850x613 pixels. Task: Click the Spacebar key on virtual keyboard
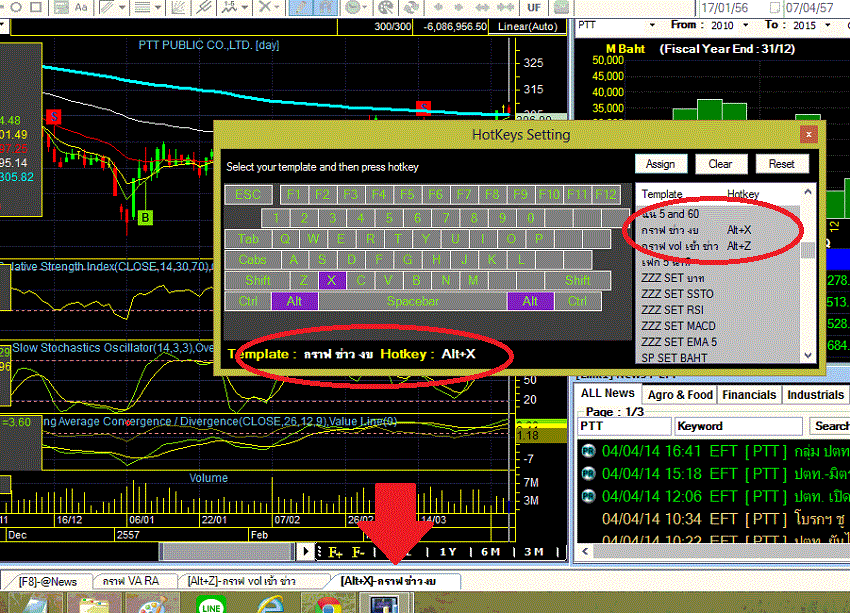[412, 301]
